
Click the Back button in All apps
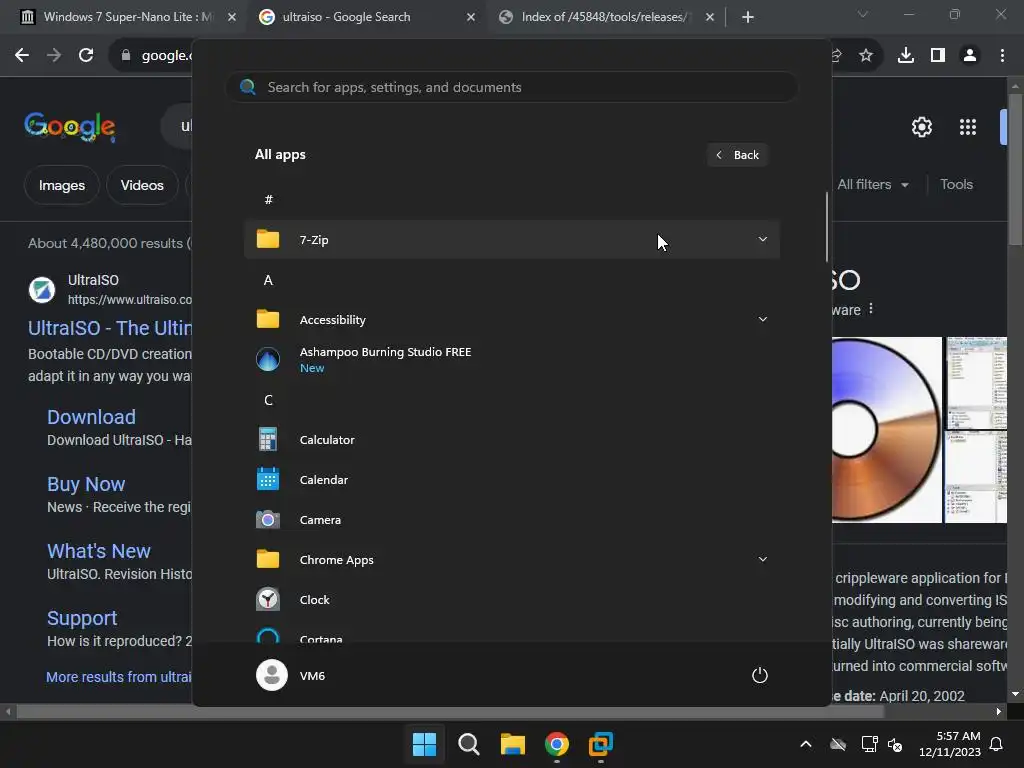tap(737, 155)
